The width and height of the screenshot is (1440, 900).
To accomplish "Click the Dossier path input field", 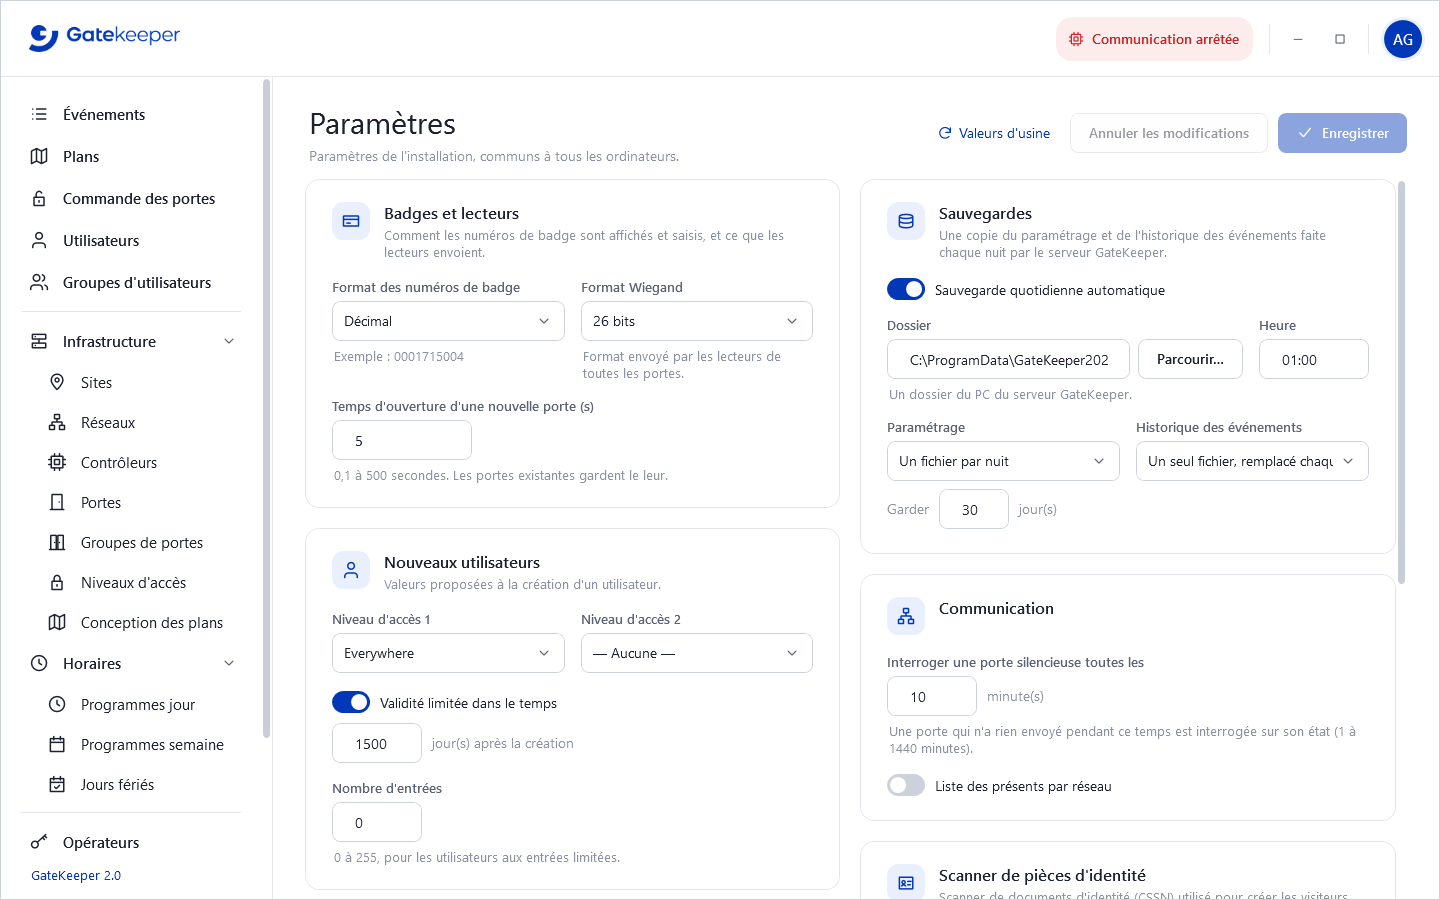I will tap(1008, 359).
